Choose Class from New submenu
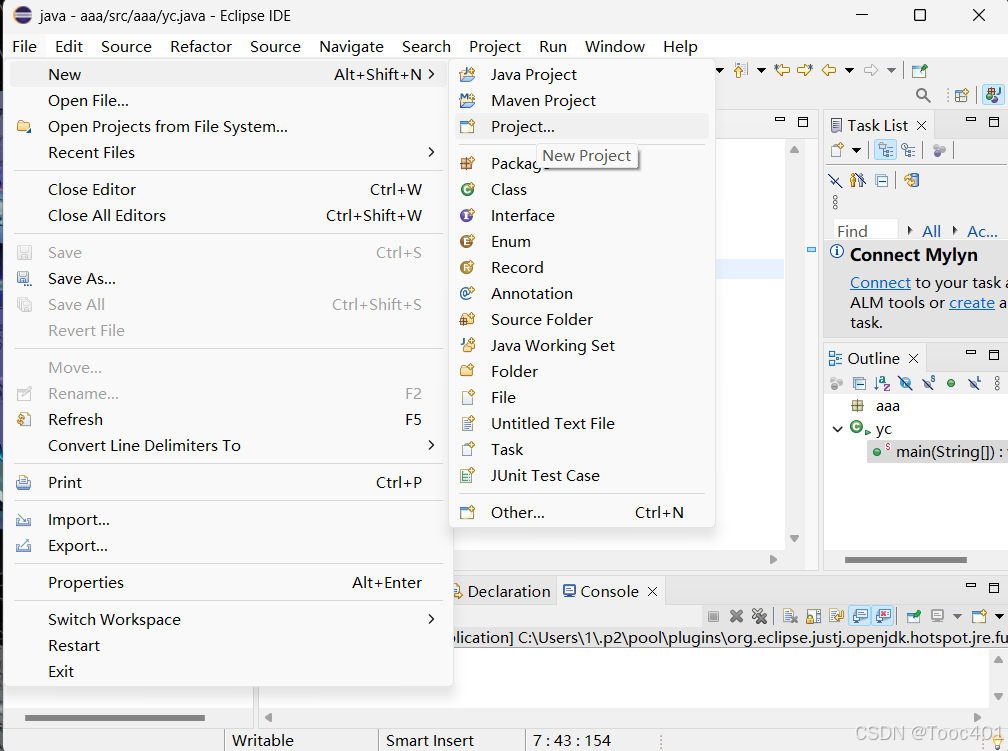 (582, 190)
